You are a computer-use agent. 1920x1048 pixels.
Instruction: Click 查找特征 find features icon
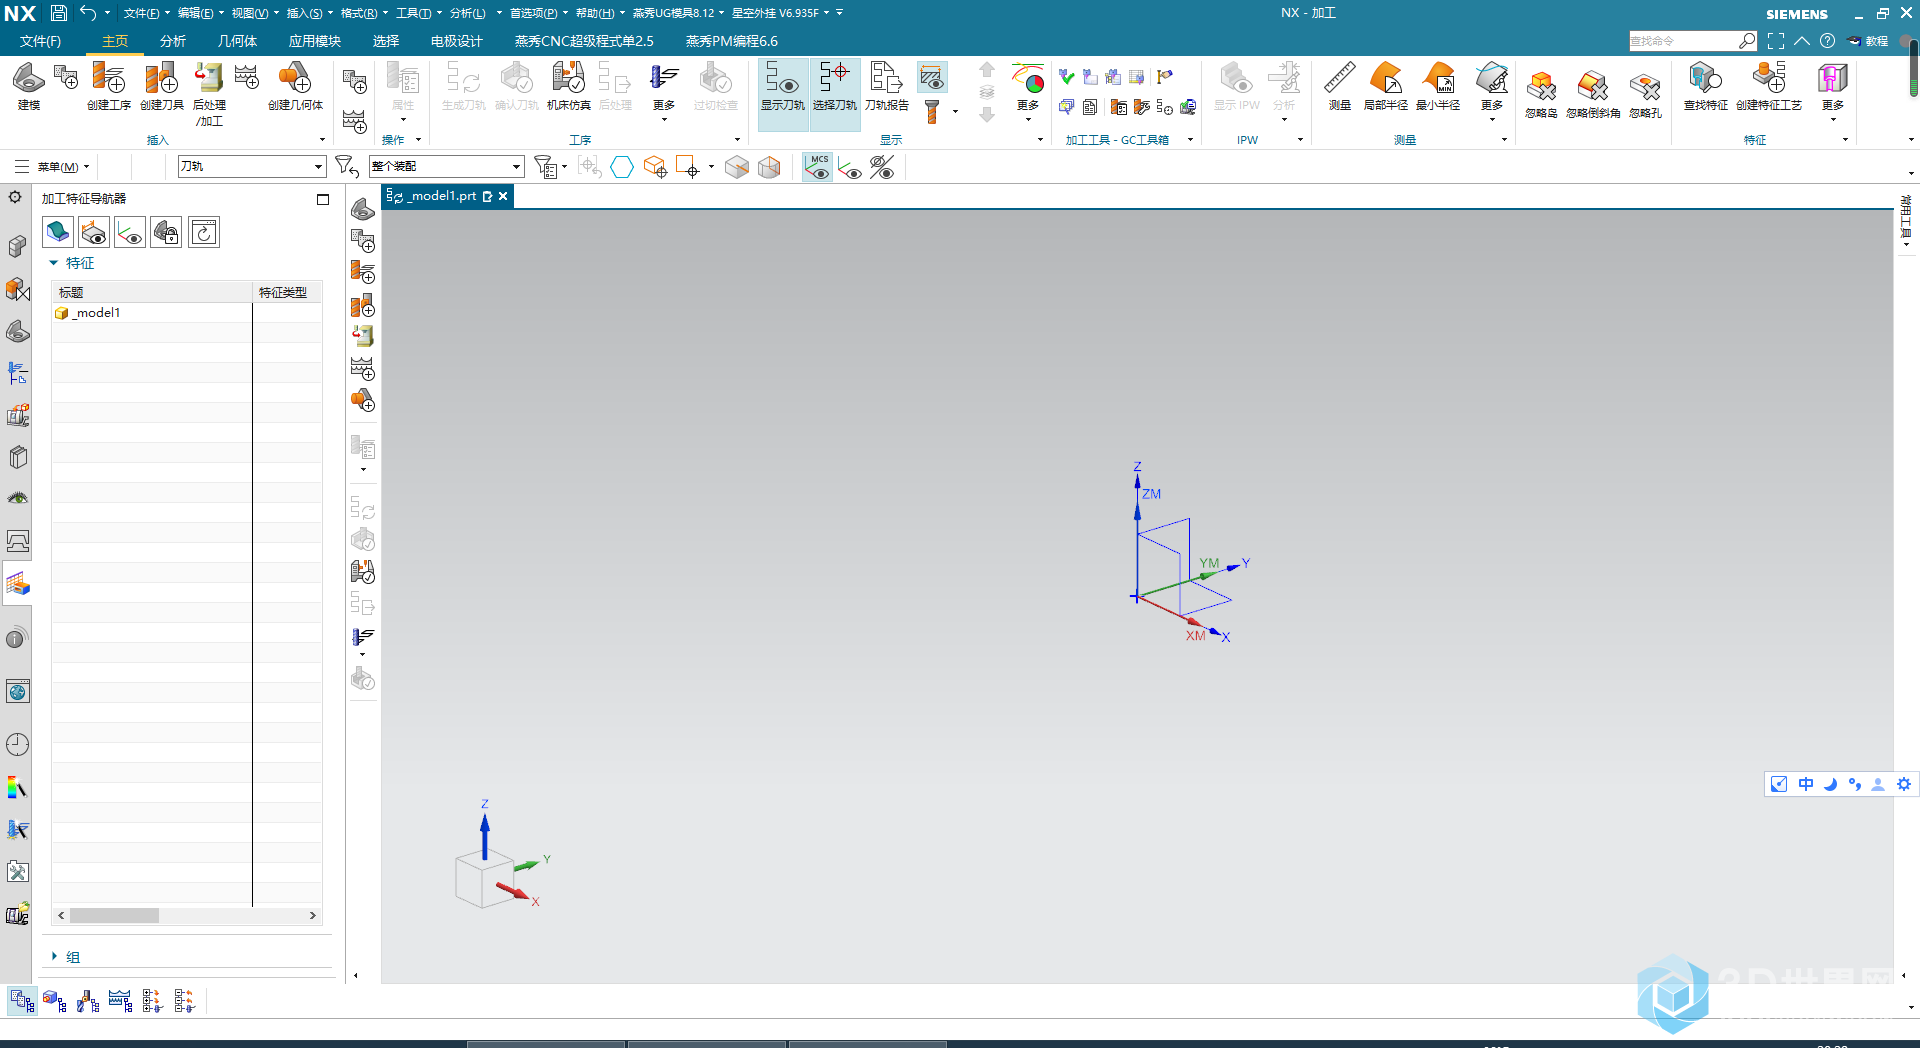tap(1705, 86)
